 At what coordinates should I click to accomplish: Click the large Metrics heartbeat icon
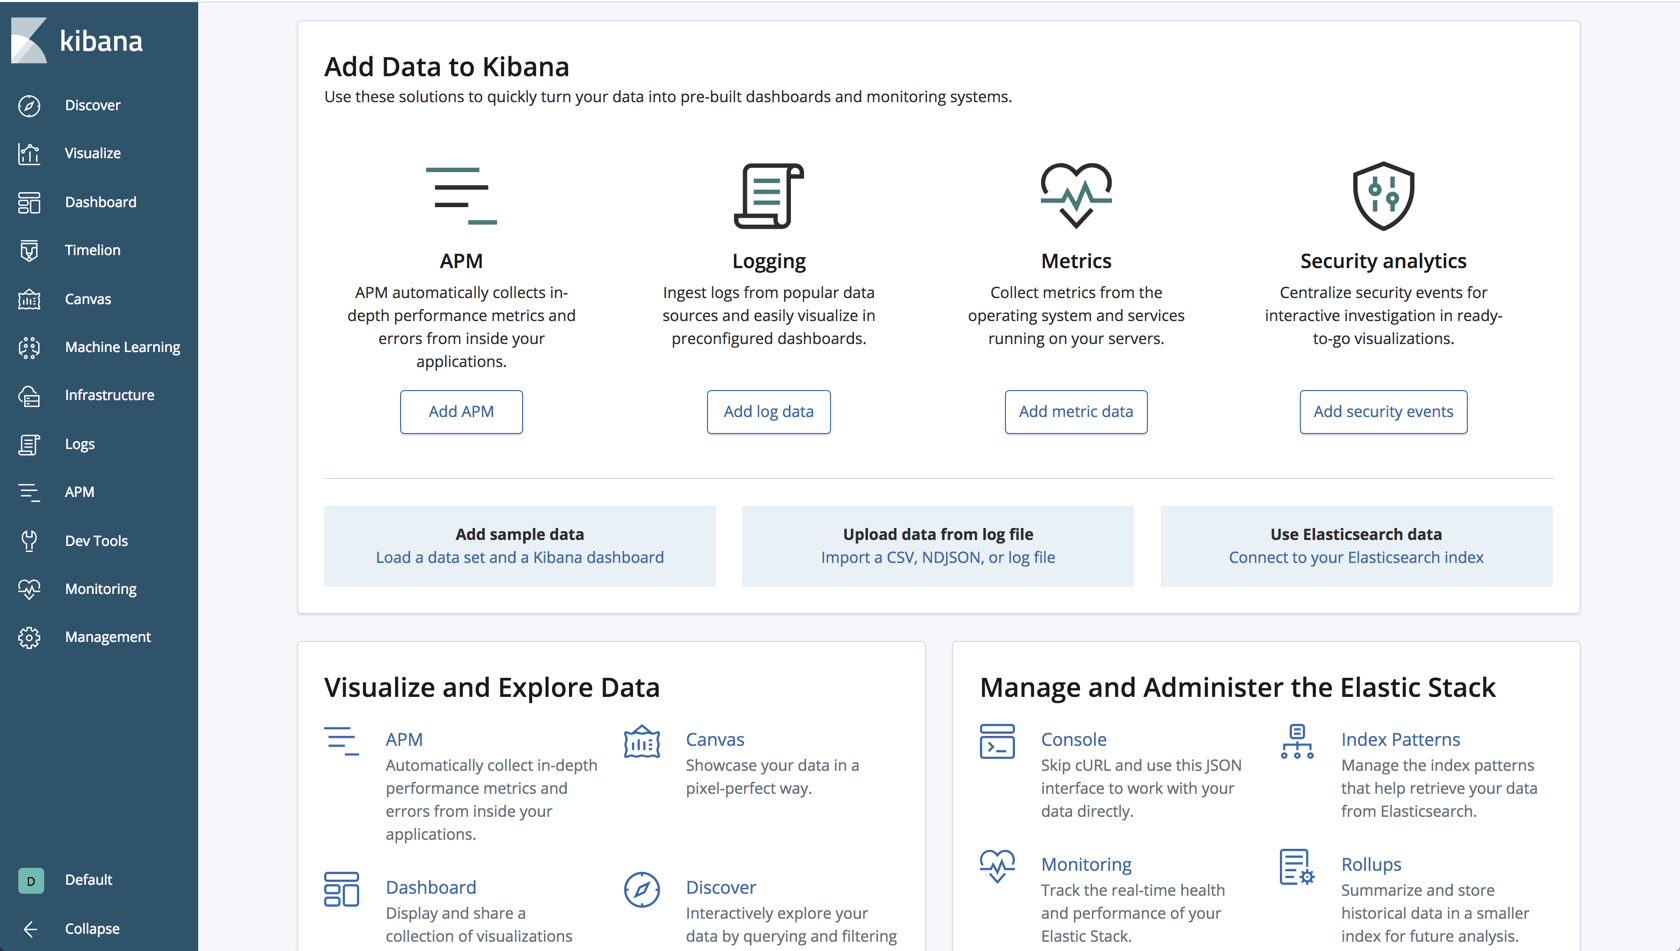point(1076,195)
